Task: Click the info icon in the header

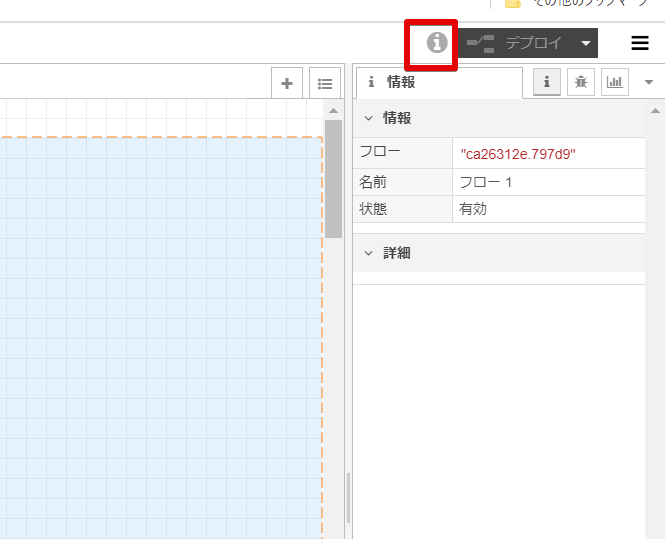Action: point(435,43)
